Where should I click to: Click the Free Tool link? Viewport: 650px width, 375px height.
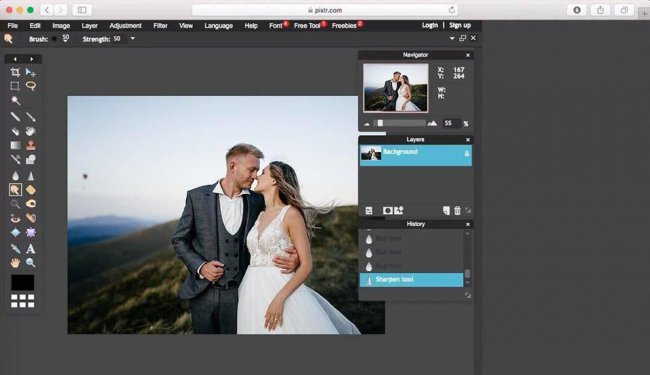click(x=307, y=26)
